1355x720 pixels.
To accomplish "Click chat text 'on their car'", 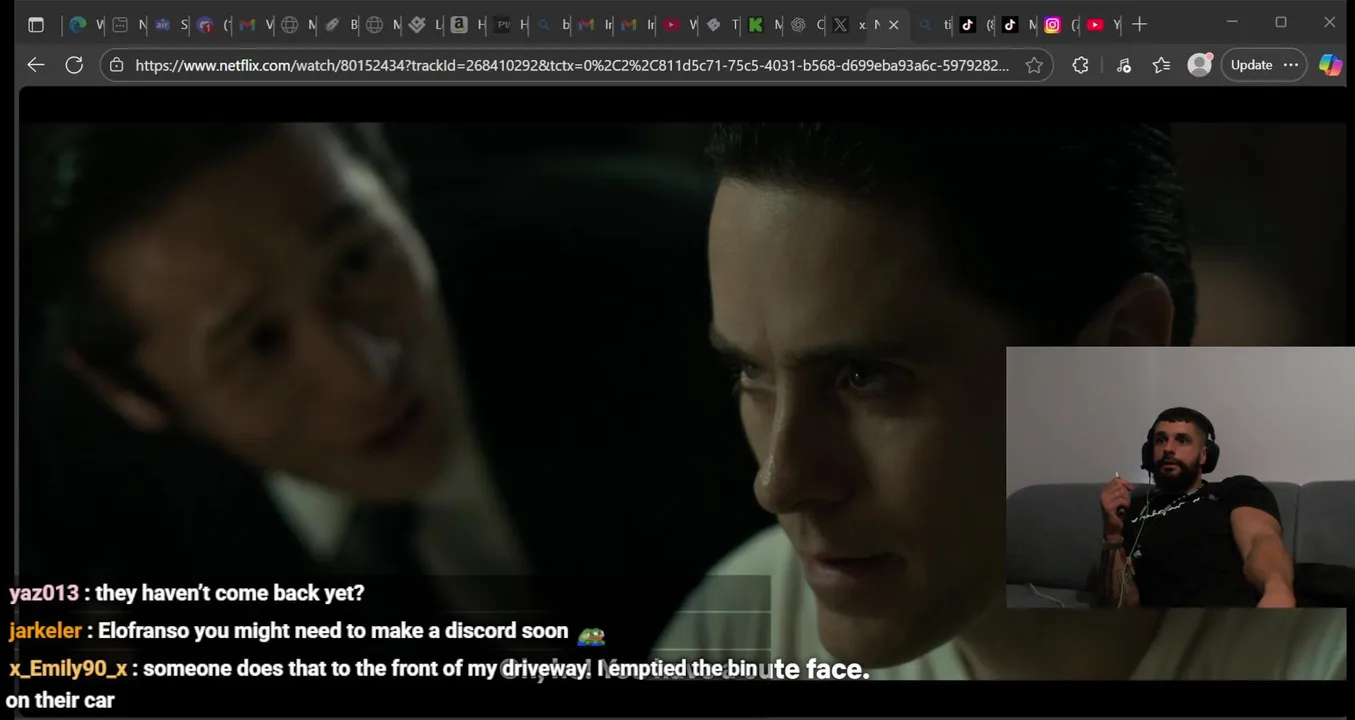I will [x=60, y=700].
